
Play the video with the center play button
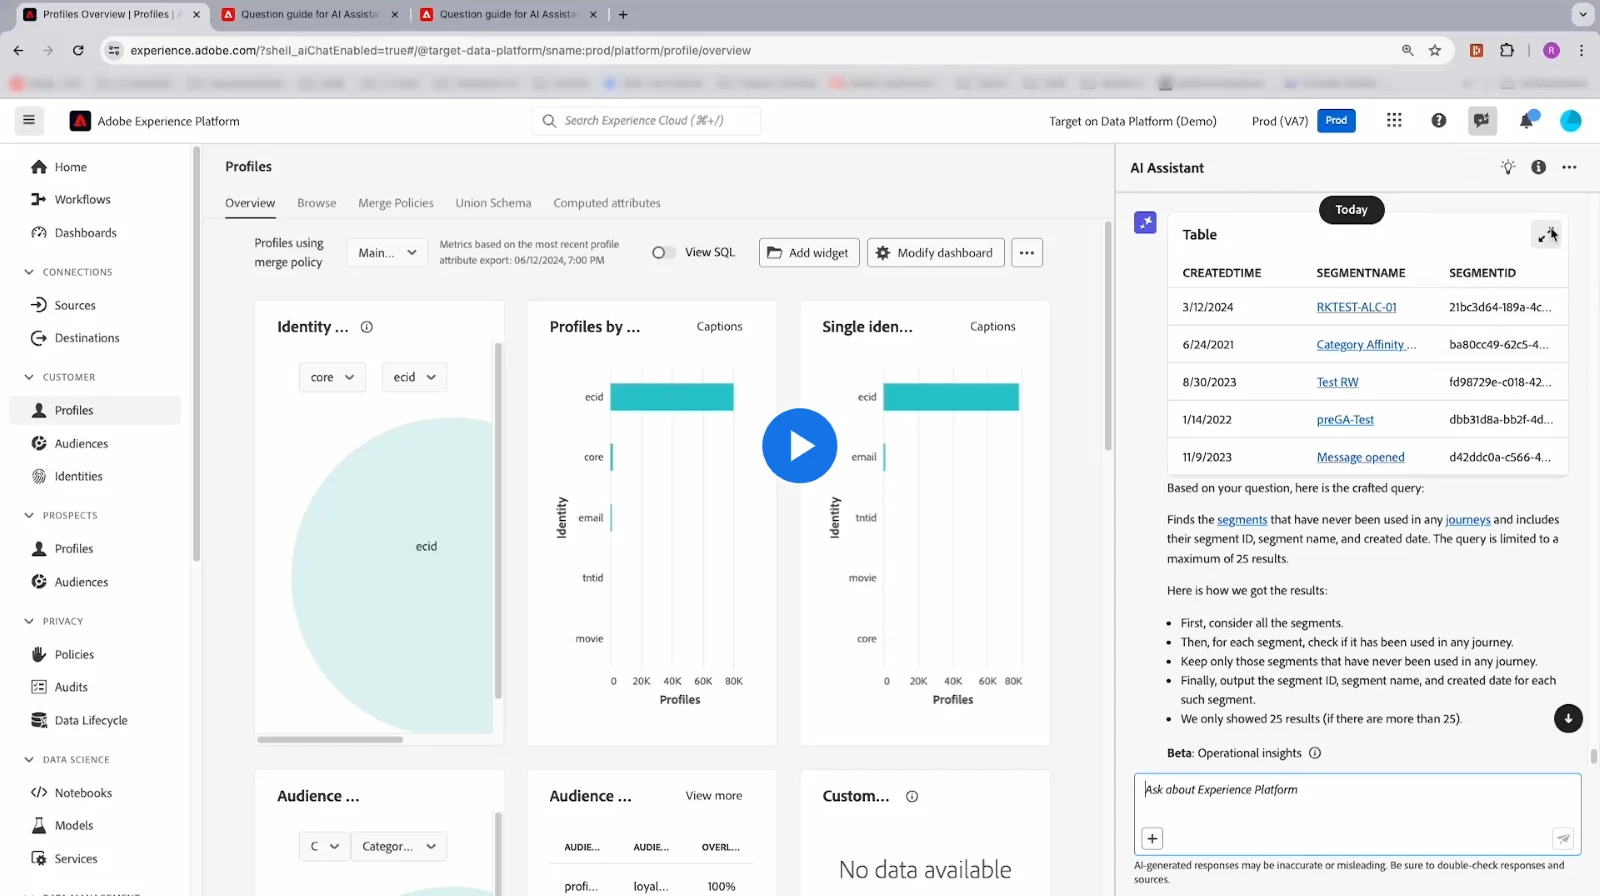pyautogui.click(x=799, y=445)
